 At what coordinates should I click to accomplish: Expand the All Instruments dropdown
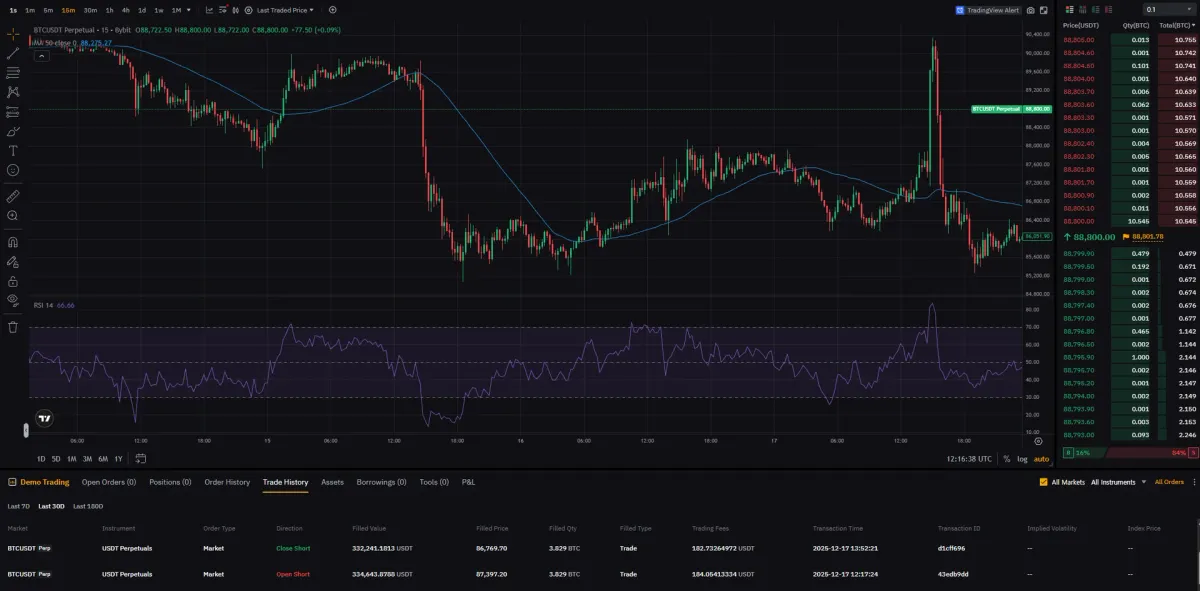coord(1117,482)
